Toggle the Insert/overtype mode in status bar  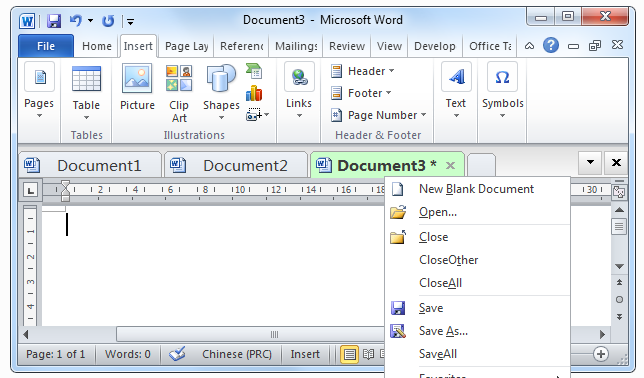[305, 354]
